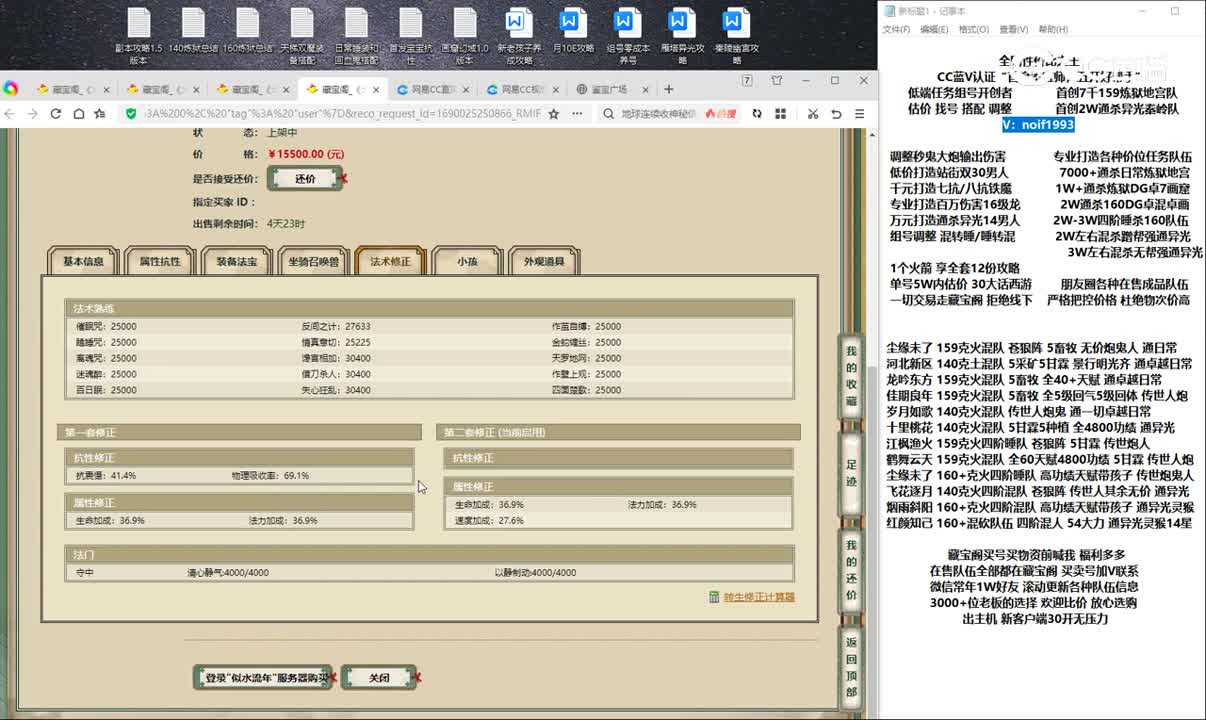Click the 地球连续收神秘信 search box
1206x720 pixels.
click(660, 114)
